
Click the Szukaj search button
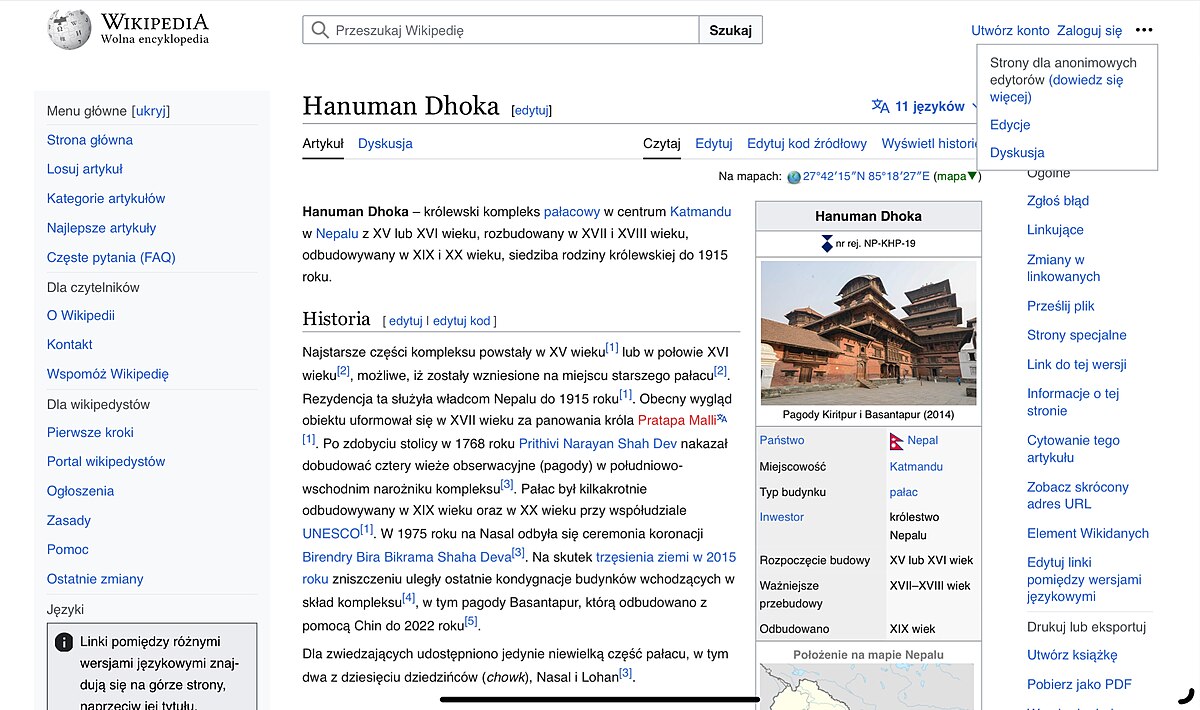[730, 30]
